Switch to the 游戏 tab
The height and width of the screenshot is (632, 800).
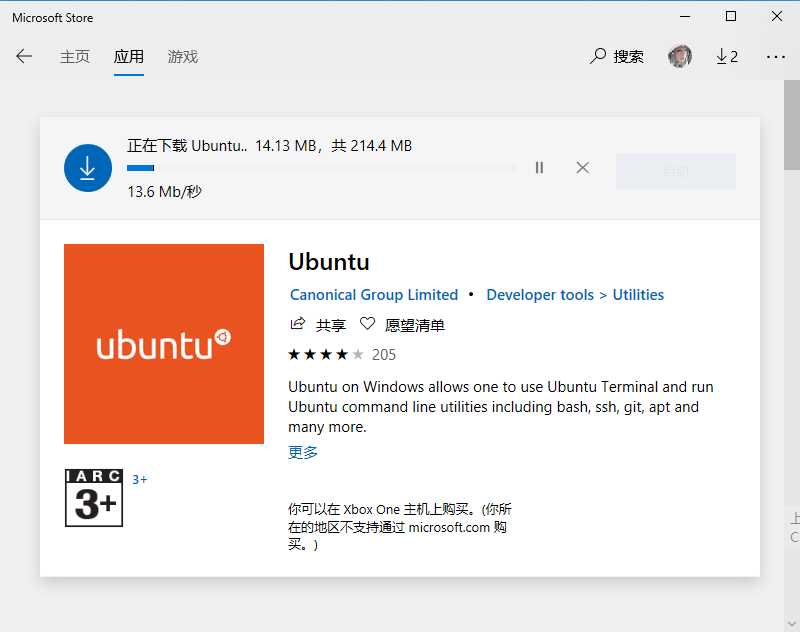183,57
